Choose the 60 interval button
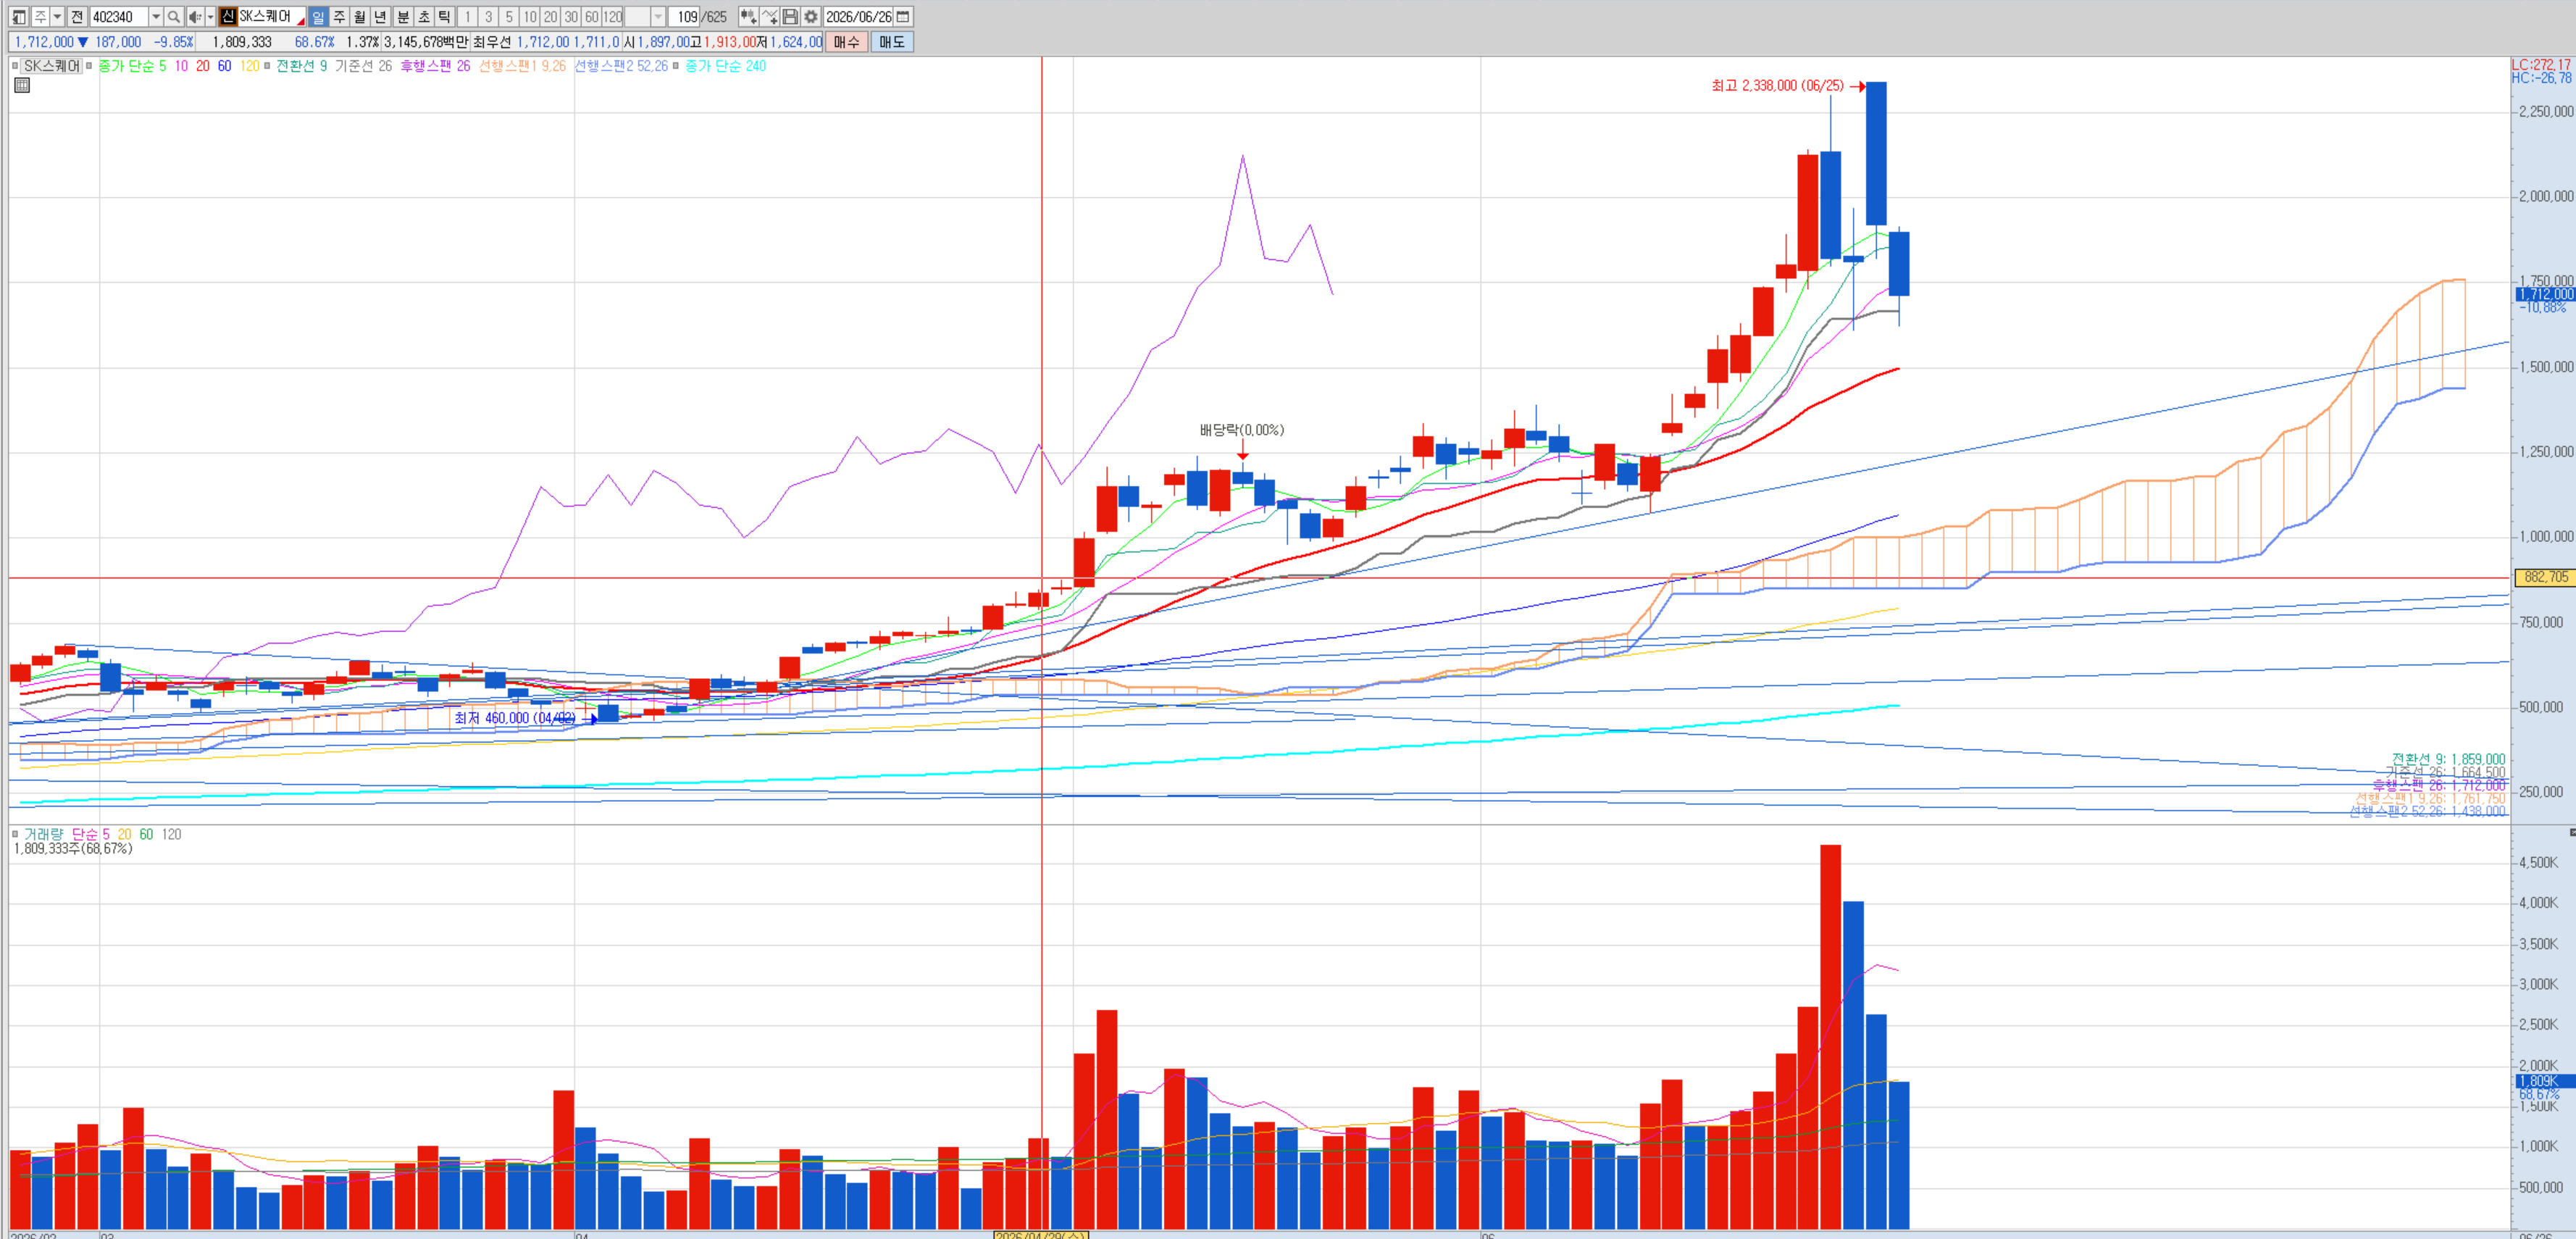 click(592, 17)
